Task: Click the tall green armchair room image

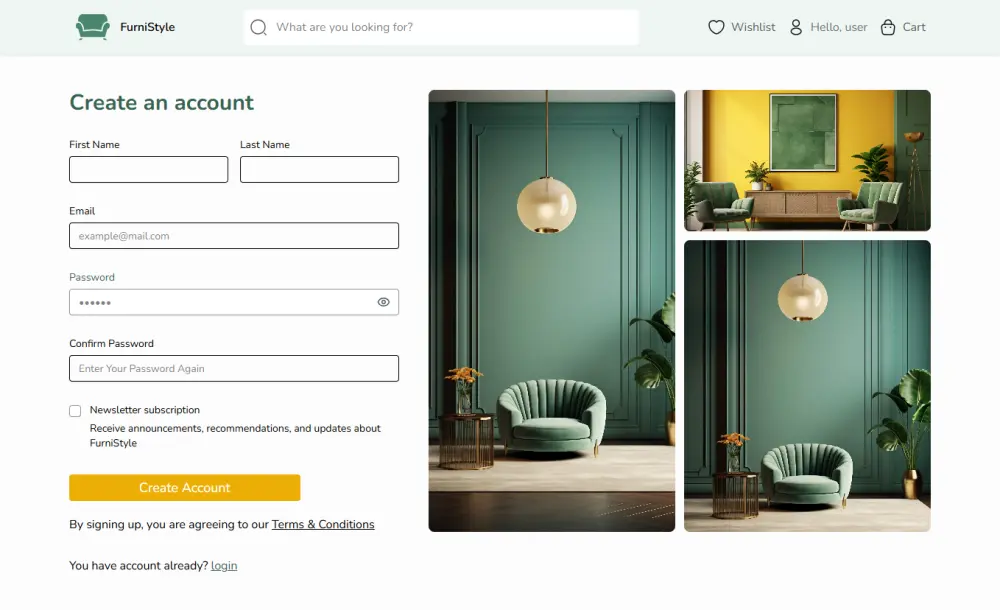Action: (x=552, y=311)
